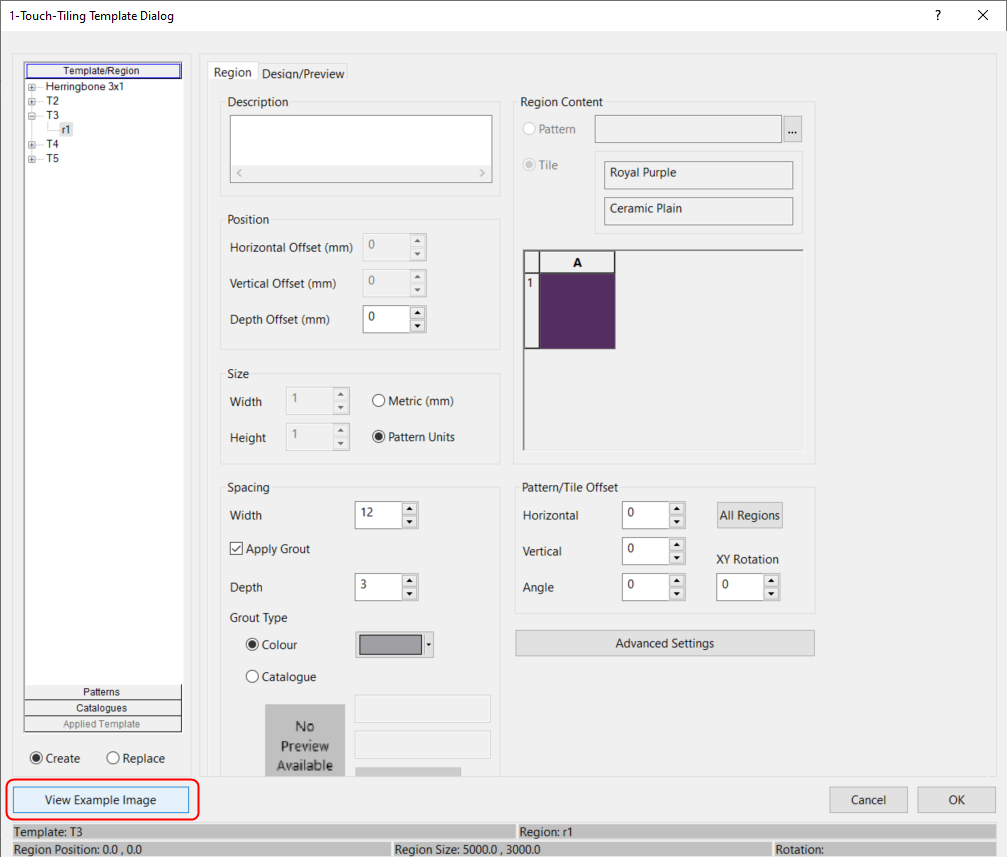Click the Depth Offset value field
The height and width of the screenshot is (857, 1007).
pos(387,319)
